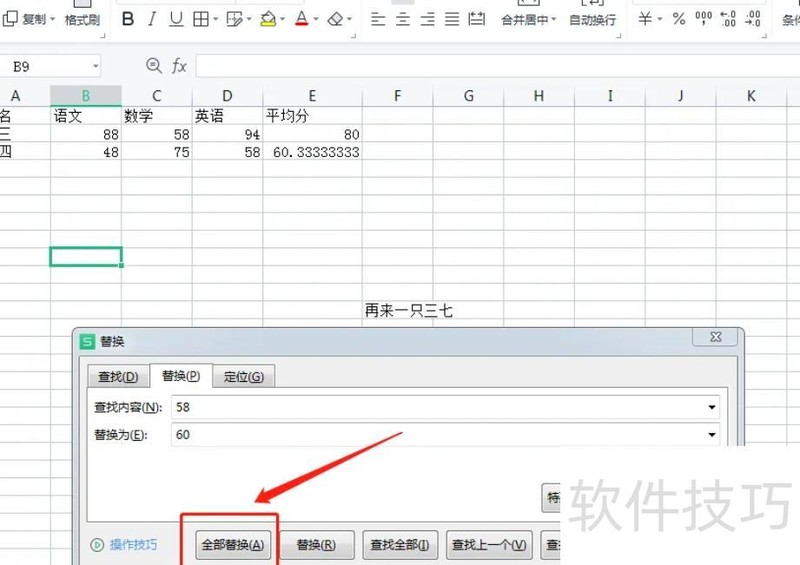800x565 pixels.
Task: Close the Replace dialog
Action: click(716, 336)
